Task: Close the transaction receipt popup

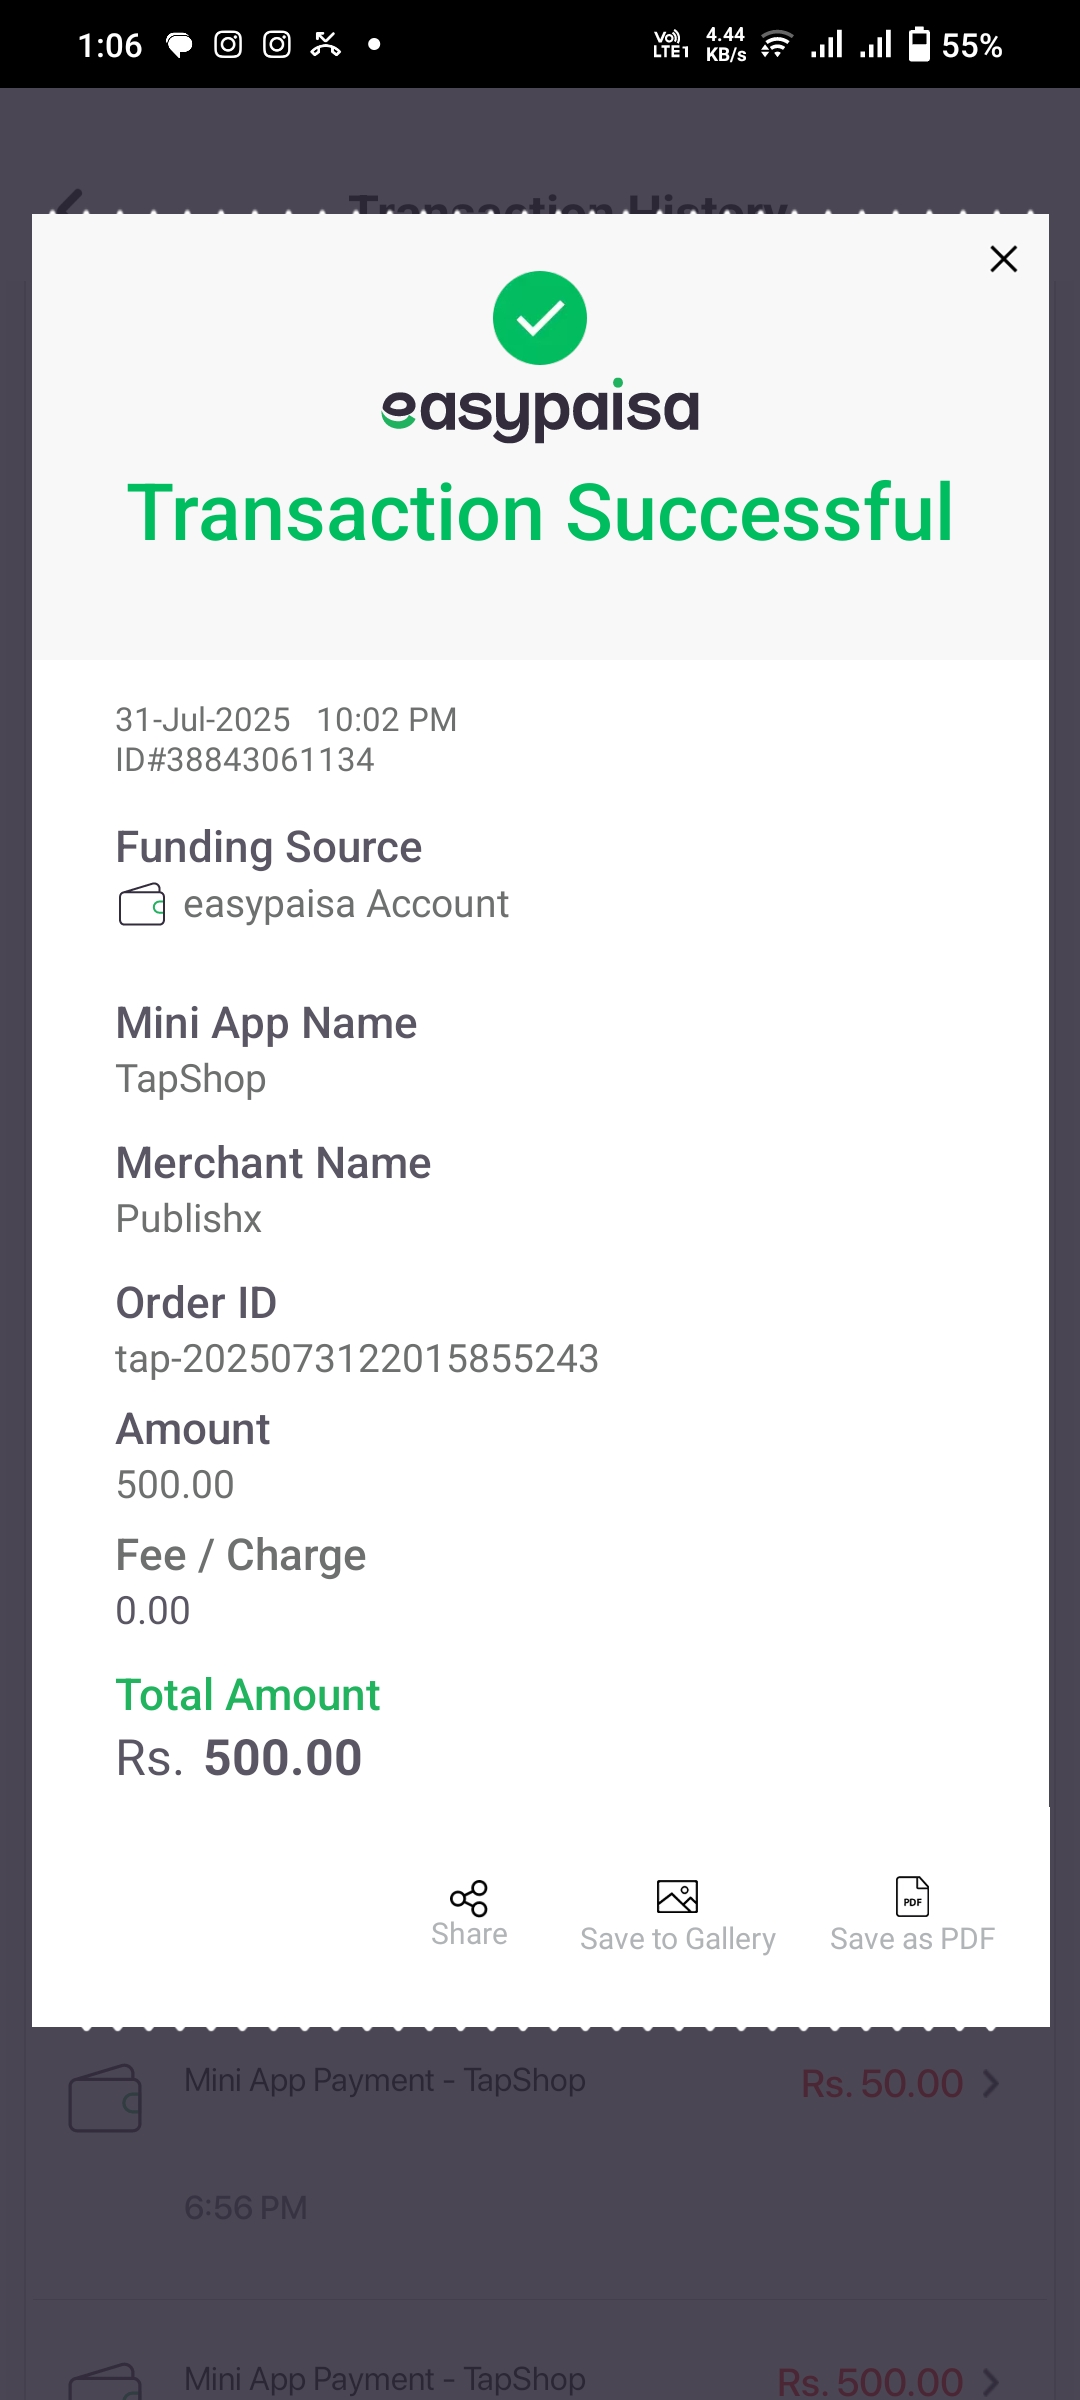Action: click(x=1003, y=259)
